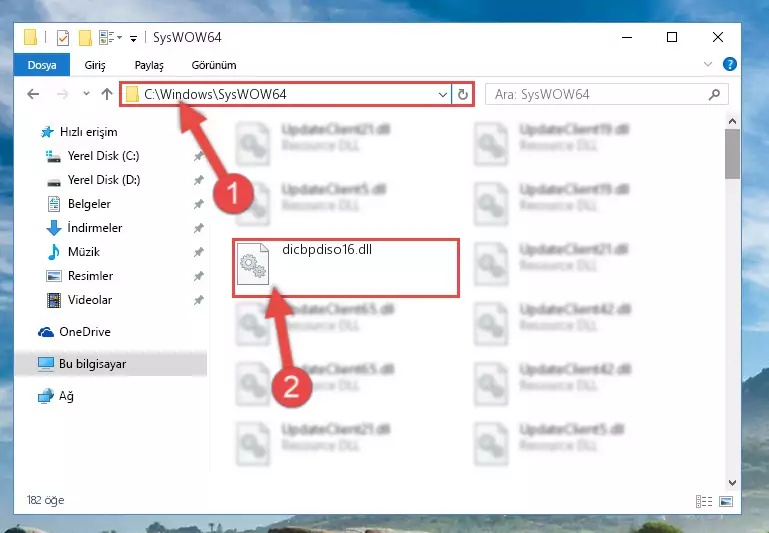Switch to details view layout icon
769x533 pixels.
pyautogui.click(x=704, y=501)
